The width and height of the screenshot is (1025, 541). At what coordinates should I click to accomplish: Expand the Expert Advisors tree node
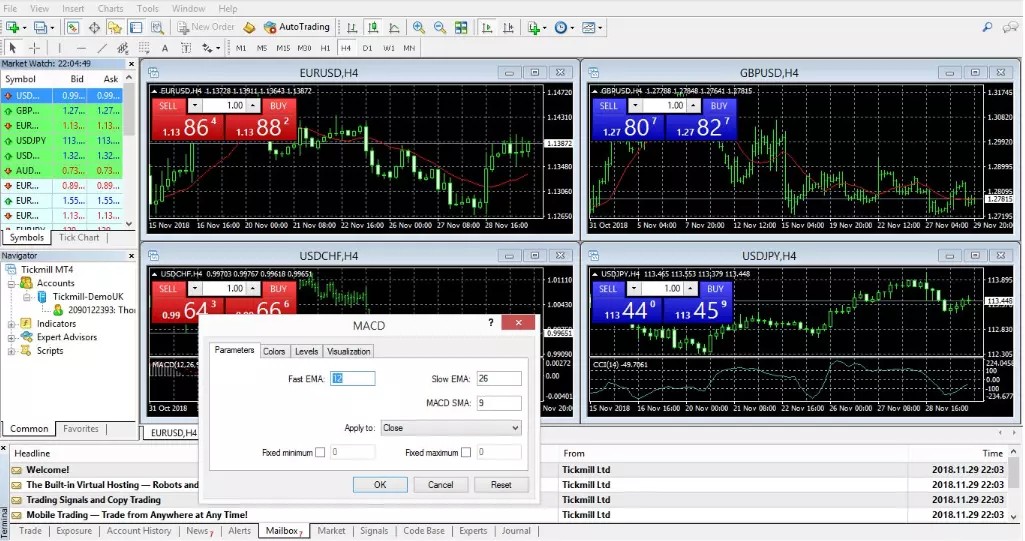[11, 338]
